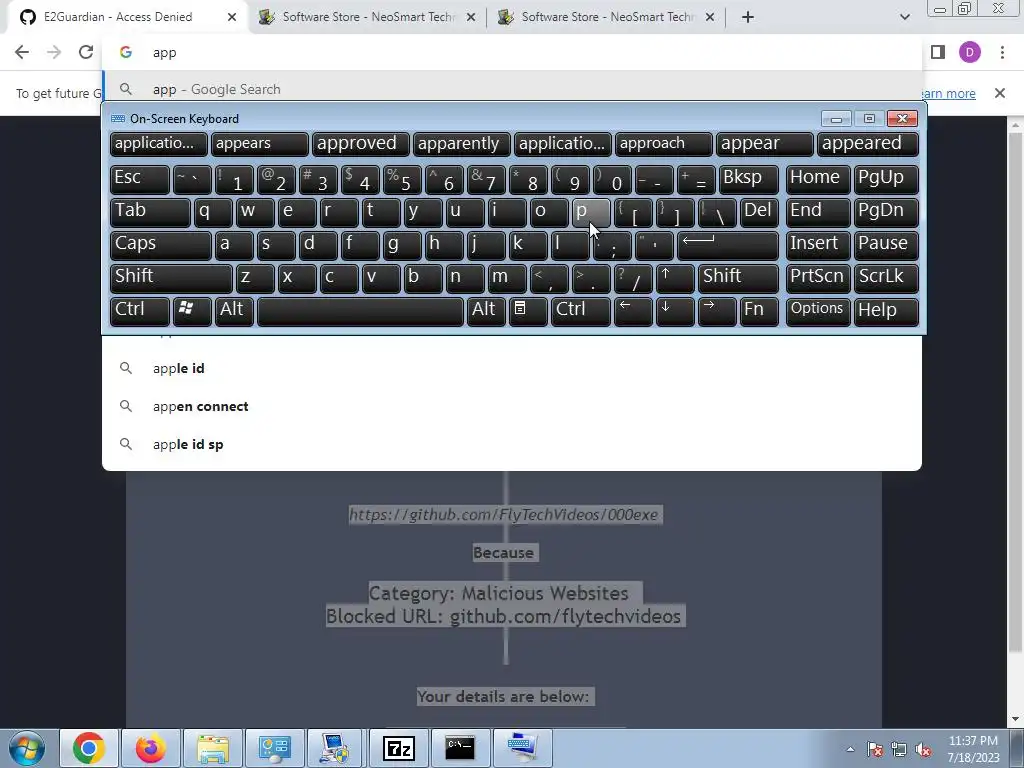Tap the down arrow key

(675, 312)
